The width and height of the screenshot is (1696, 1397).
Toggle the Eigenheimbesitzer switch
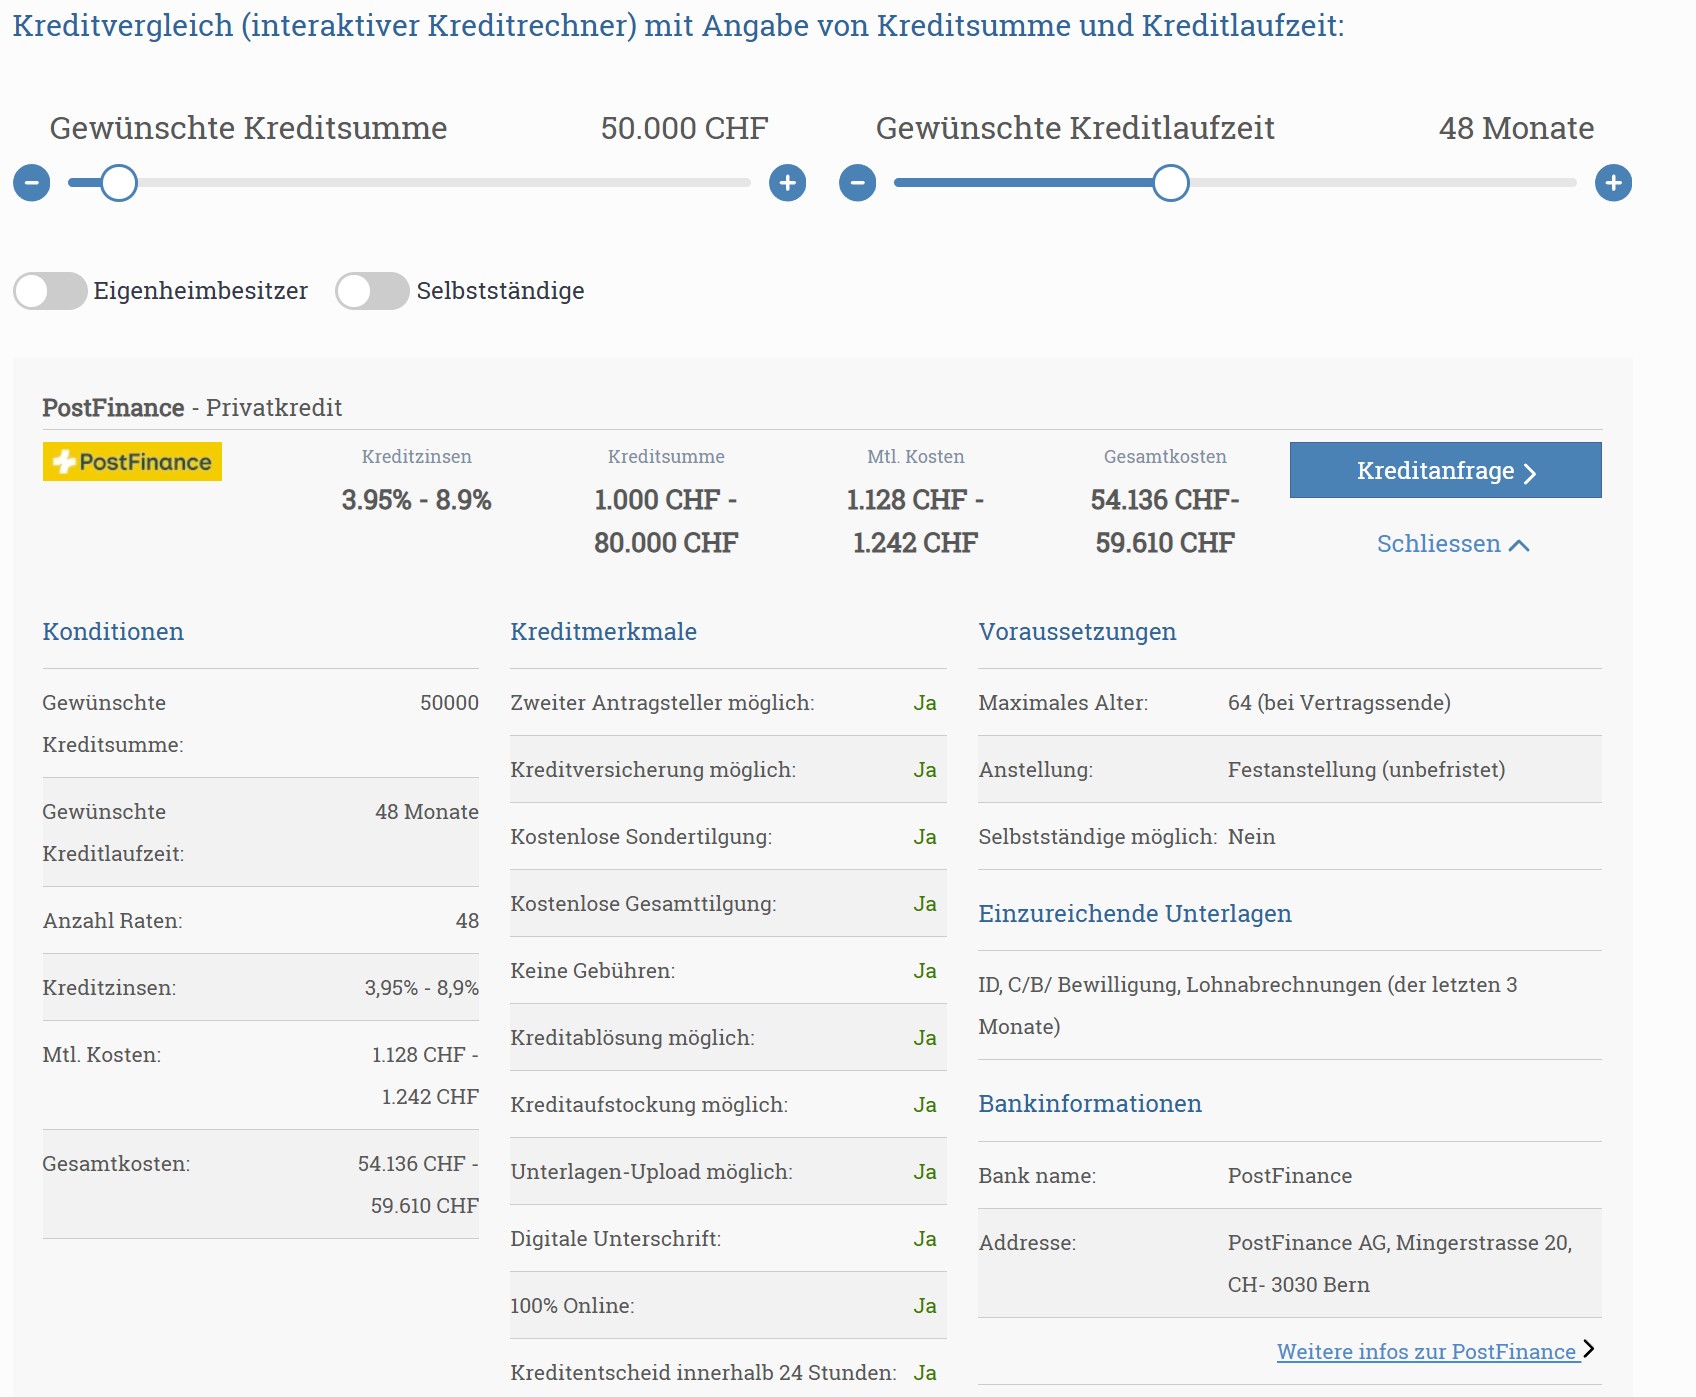(50, 291)
